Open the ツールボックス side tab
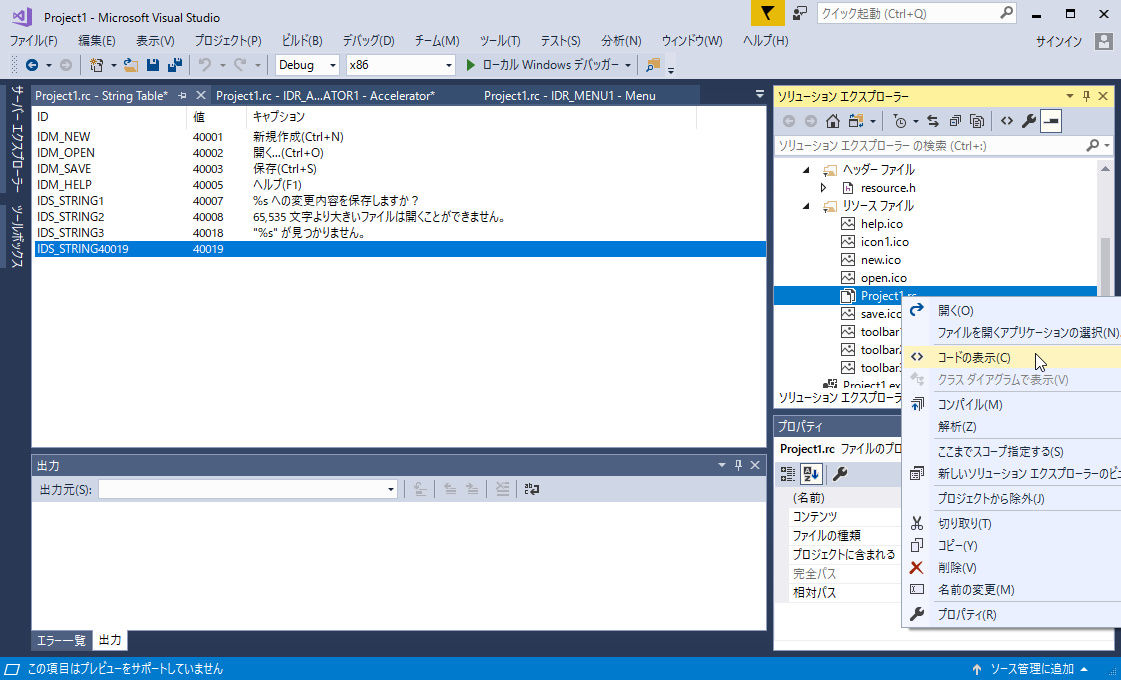The image size is (1121, 680). click(18, 237)
